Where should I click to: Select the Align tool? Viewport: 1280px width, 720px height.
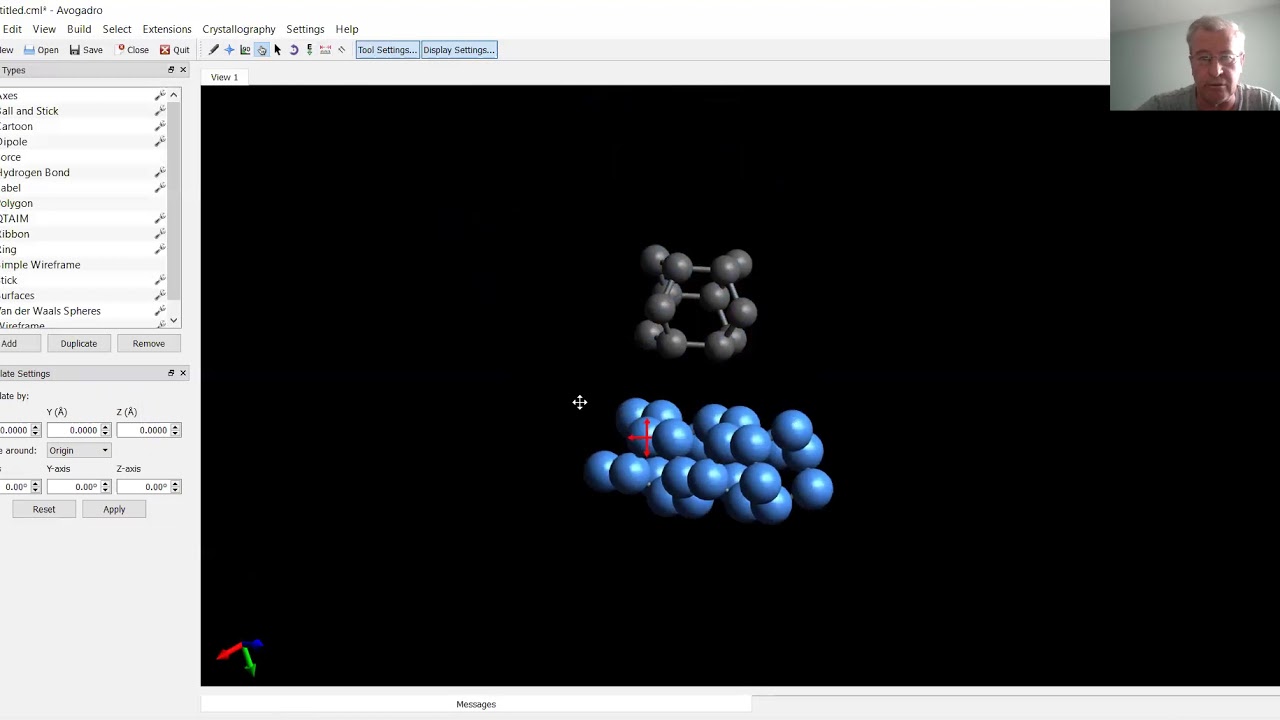(341, 50)
